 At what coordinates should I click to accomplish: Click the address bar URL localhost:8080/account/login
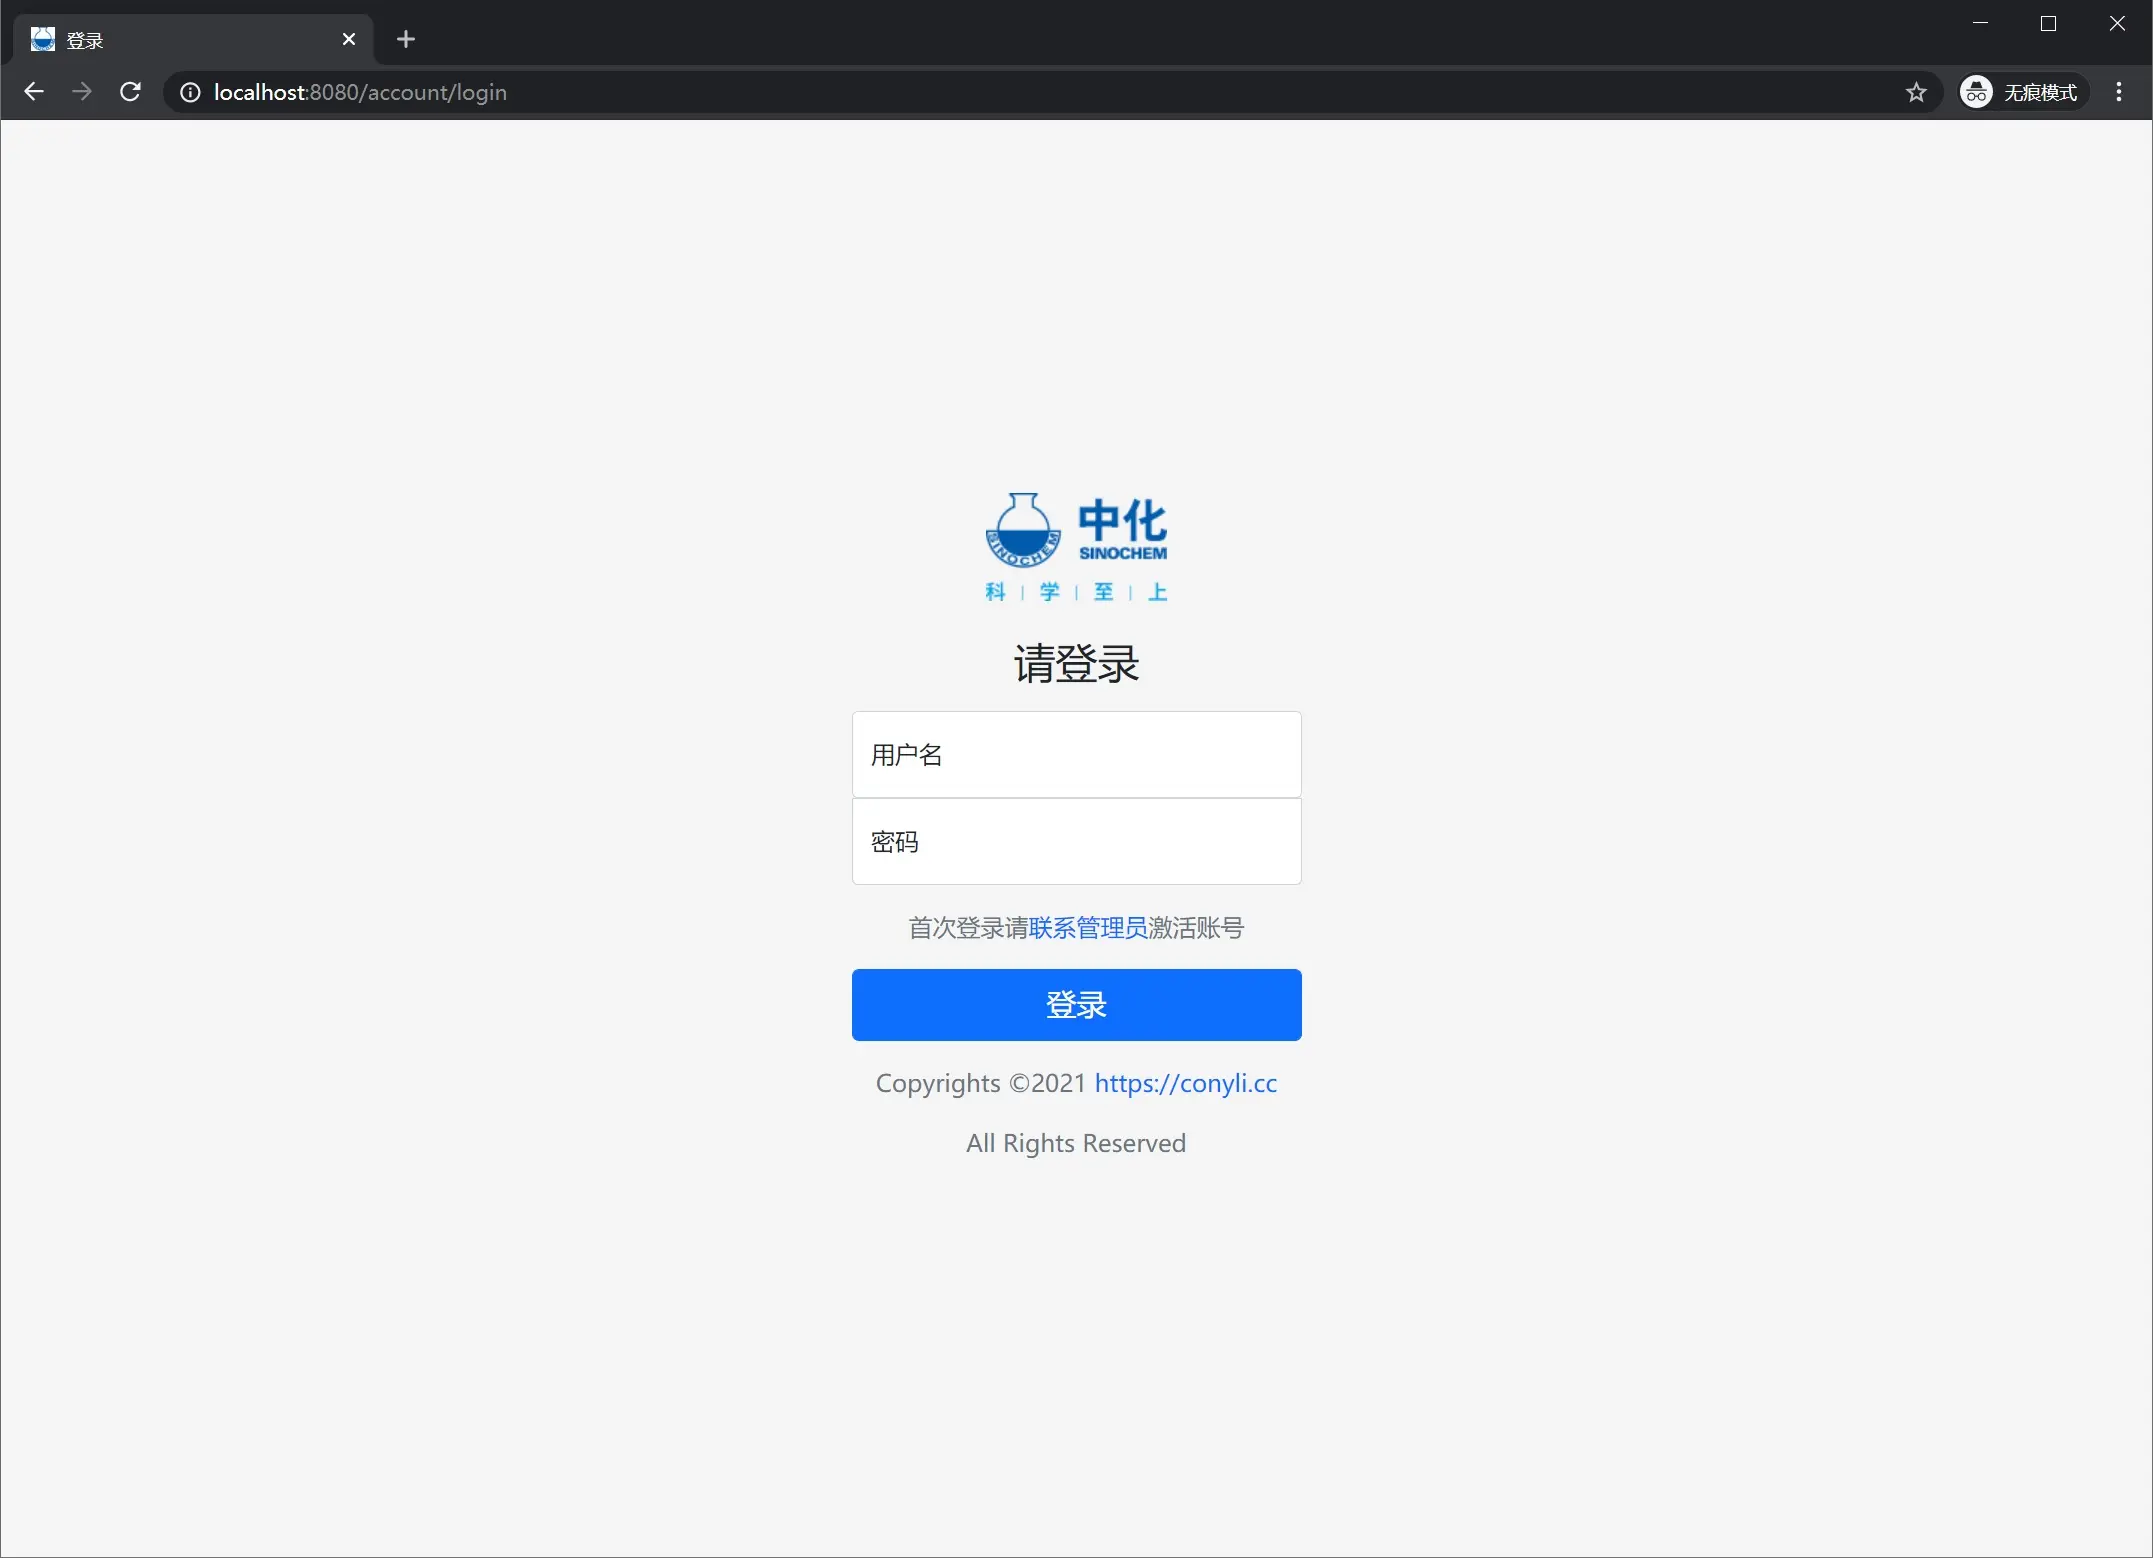[x=360, y=92]
